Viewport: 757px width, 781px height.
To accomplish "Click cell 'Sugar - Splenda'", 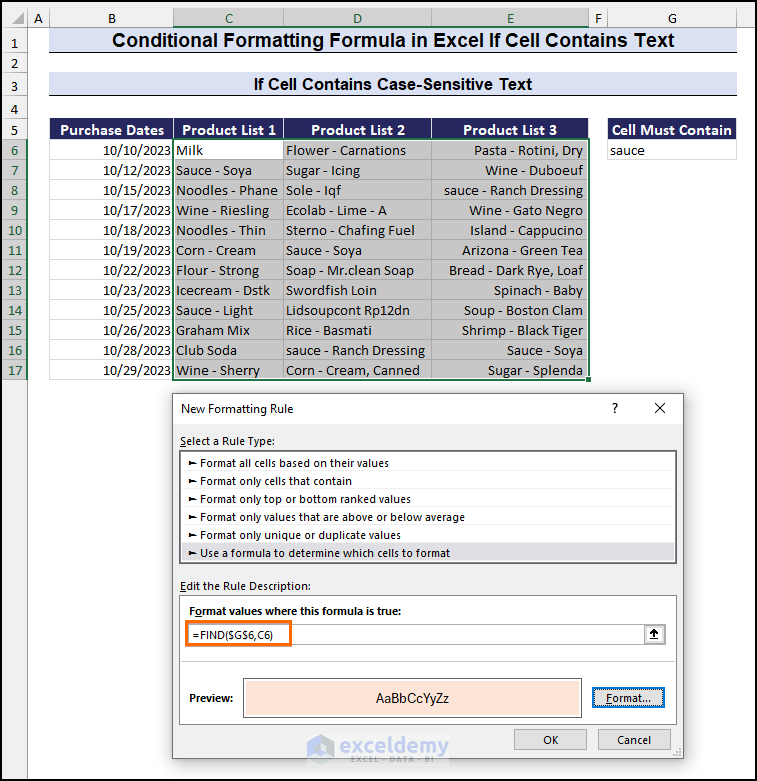I will coord(510,371).
